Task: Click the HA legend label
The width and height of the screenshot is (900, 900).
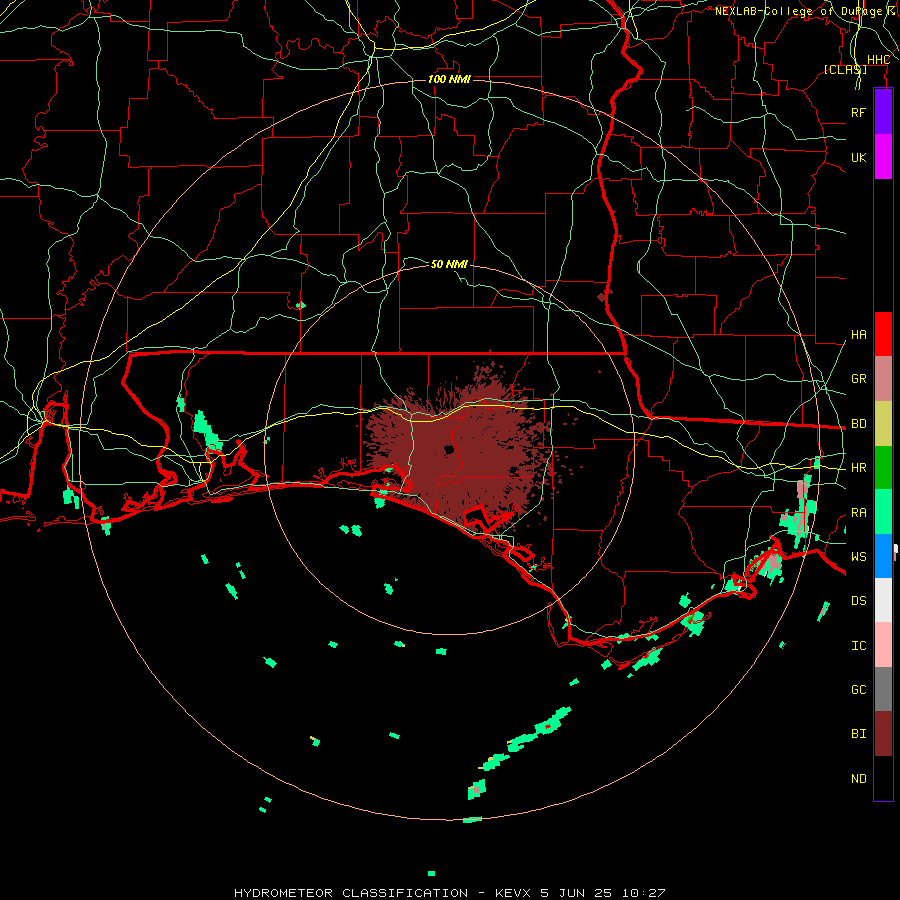Action: click(x=858, y=335)
